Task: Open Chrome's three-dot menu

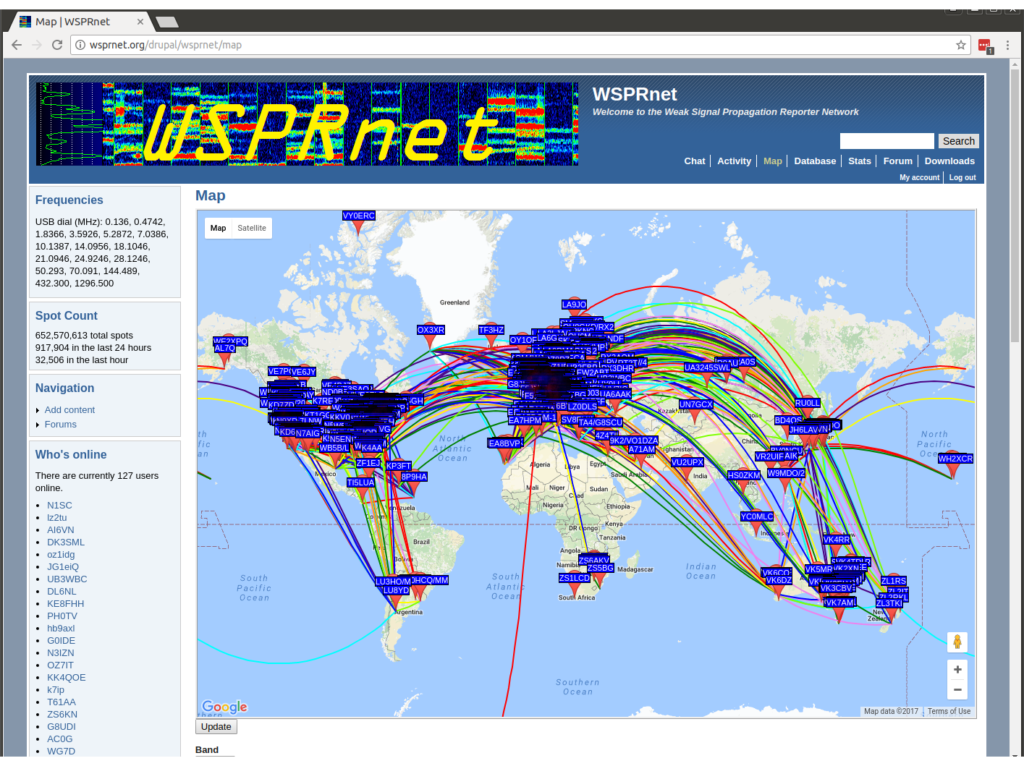Action: (1008, 45)
